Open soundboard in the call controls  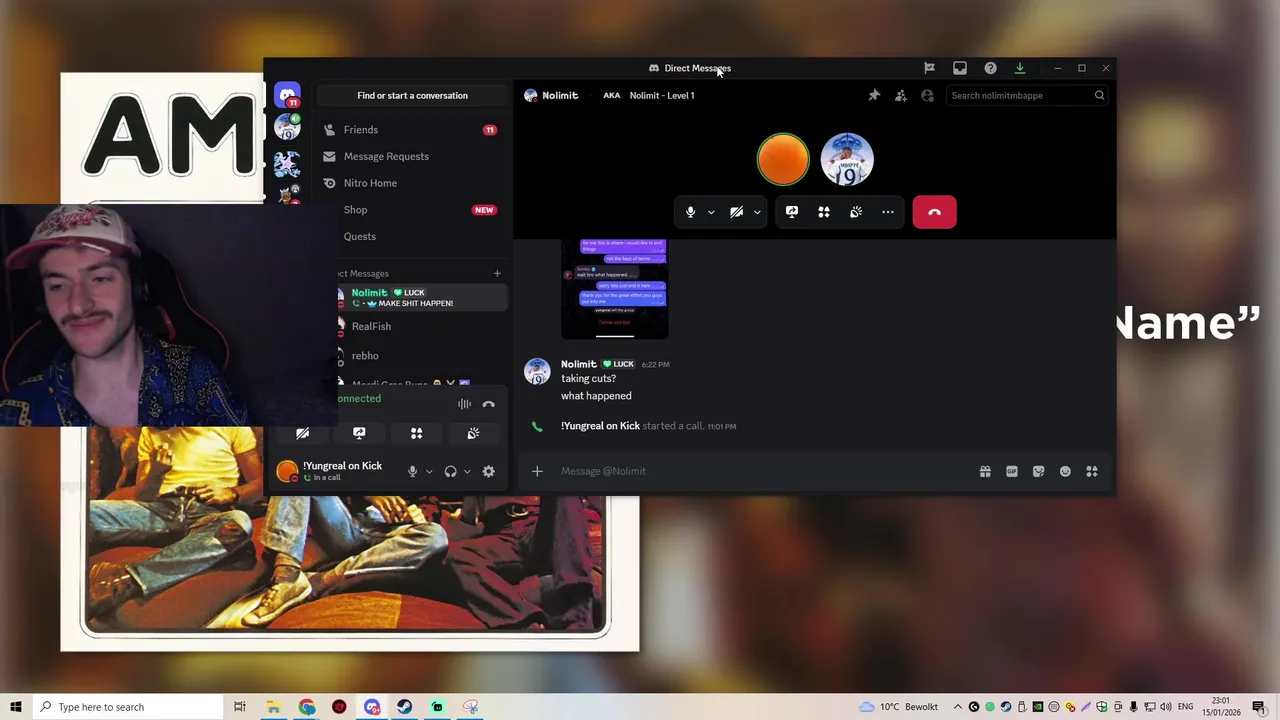click(x=856, y=212)
